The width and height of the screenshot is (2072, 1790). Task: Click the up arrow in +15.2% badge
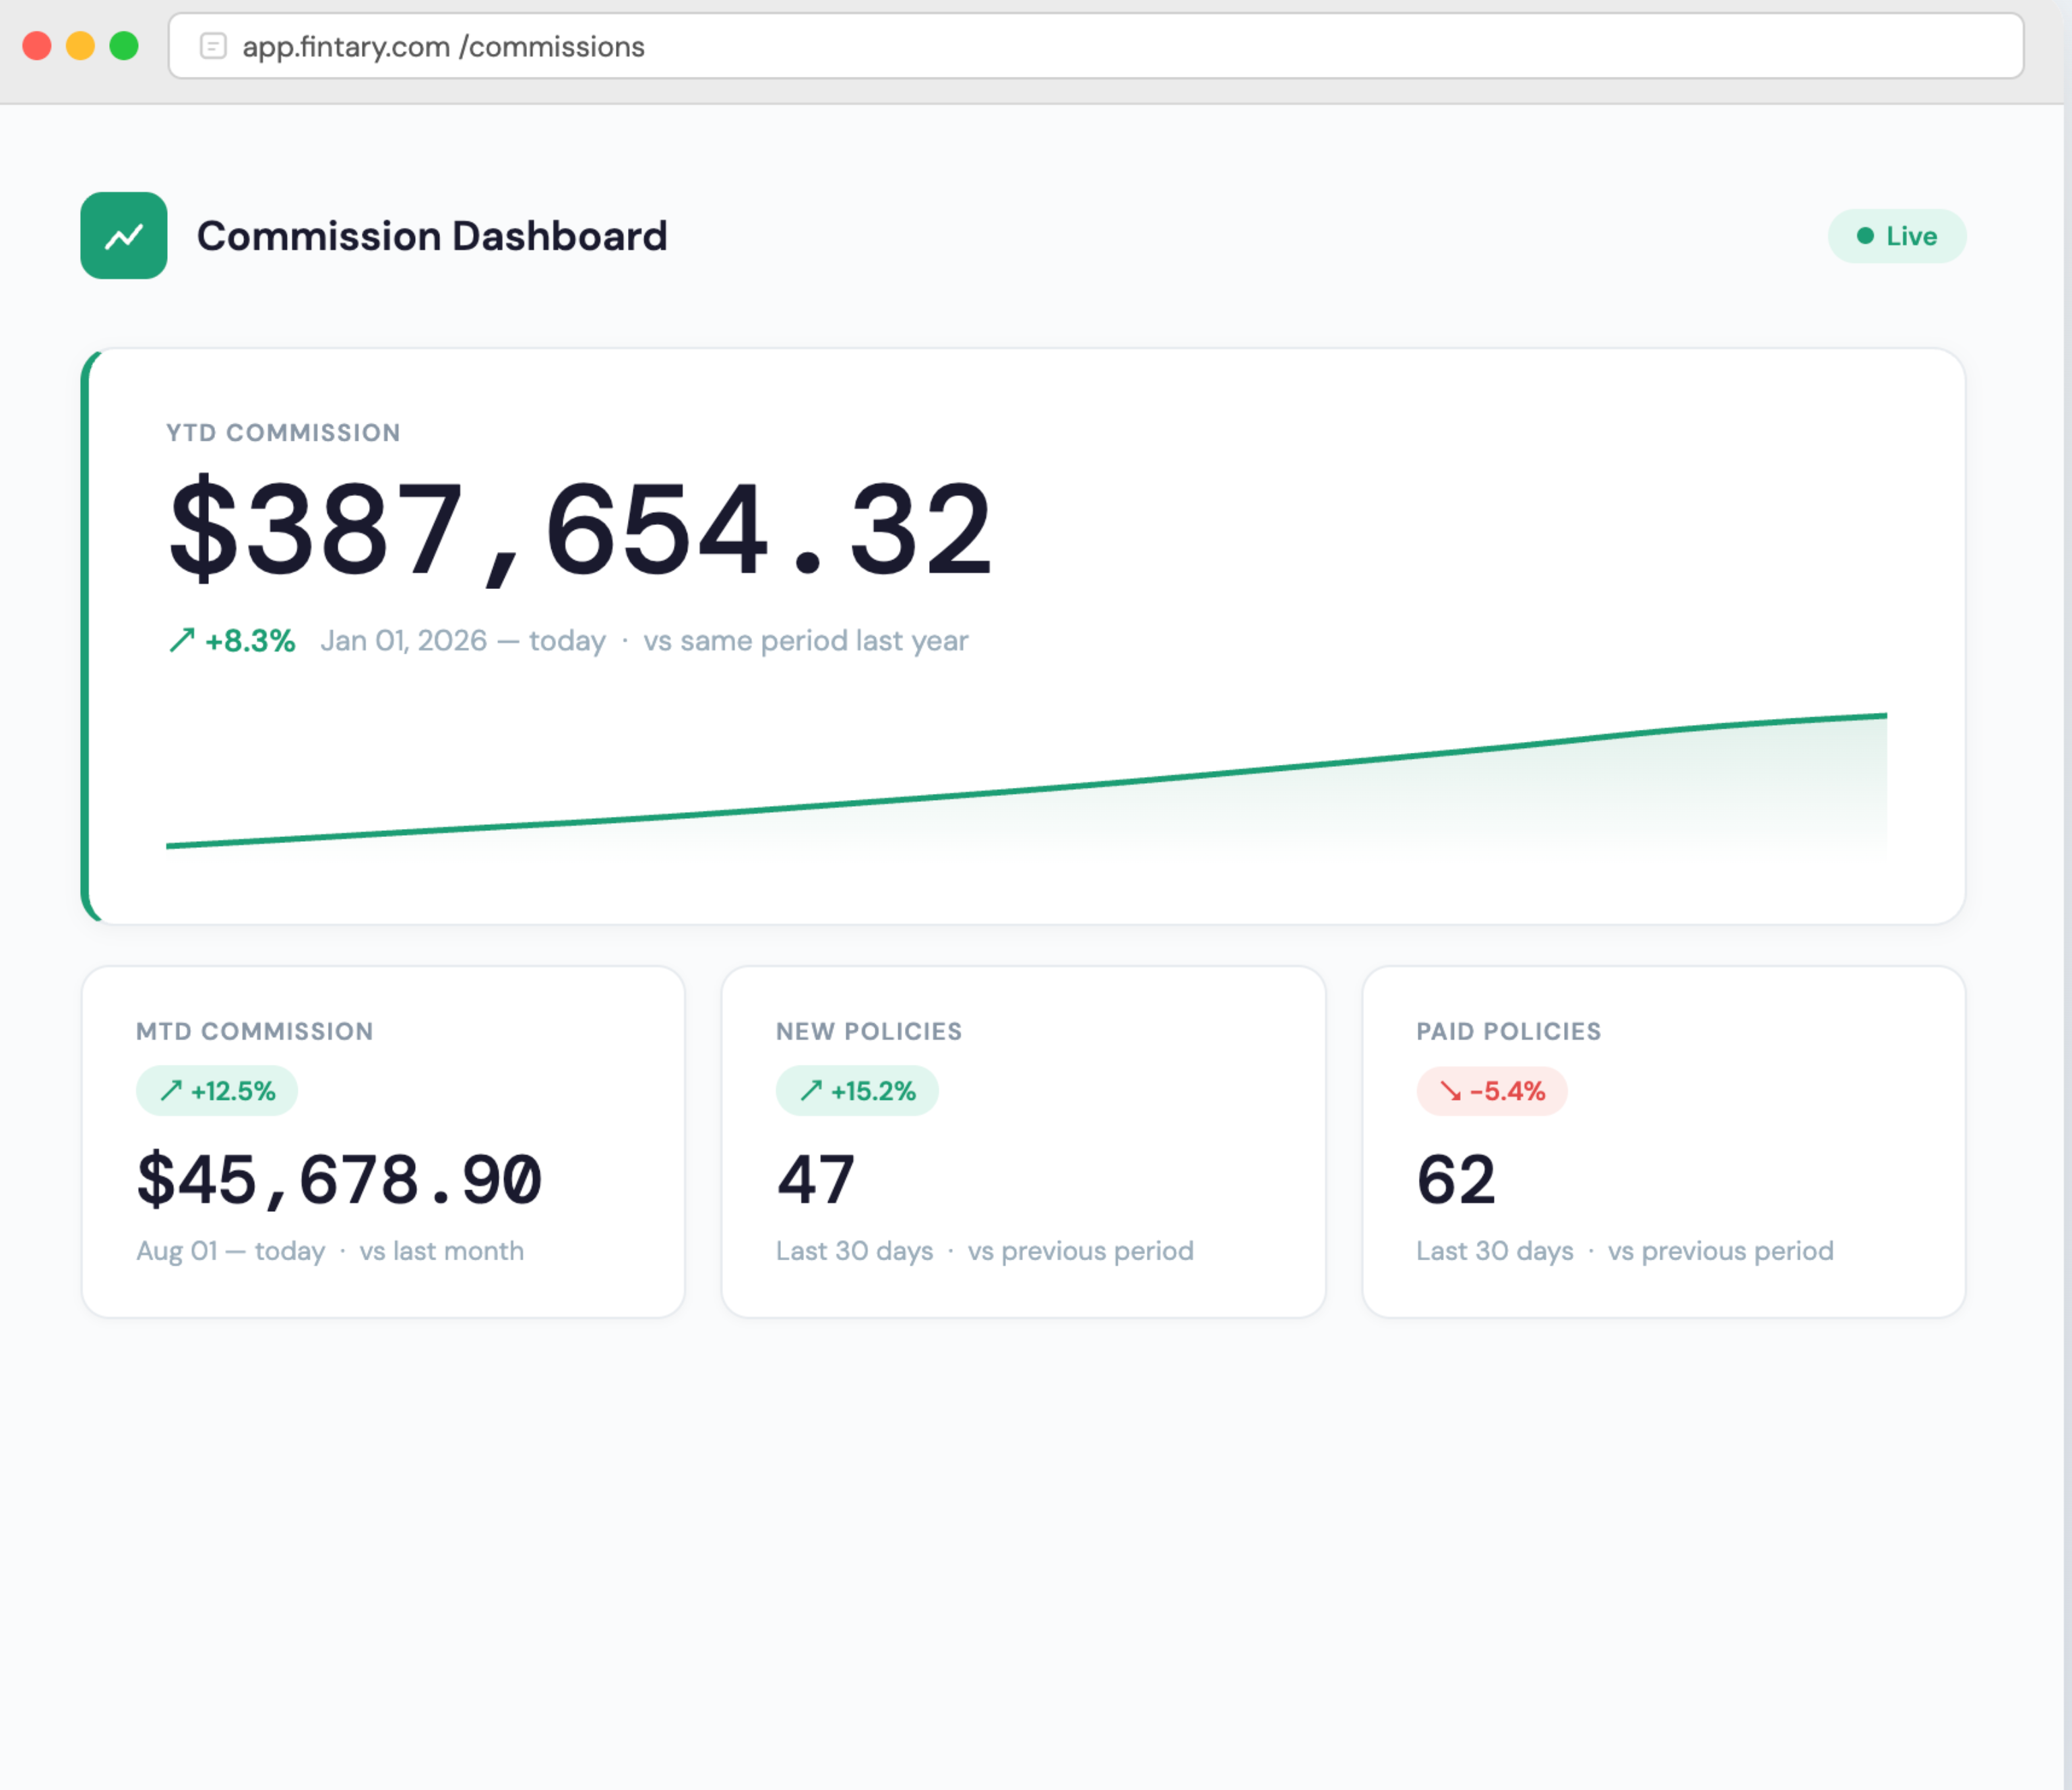click(811, 1090)
